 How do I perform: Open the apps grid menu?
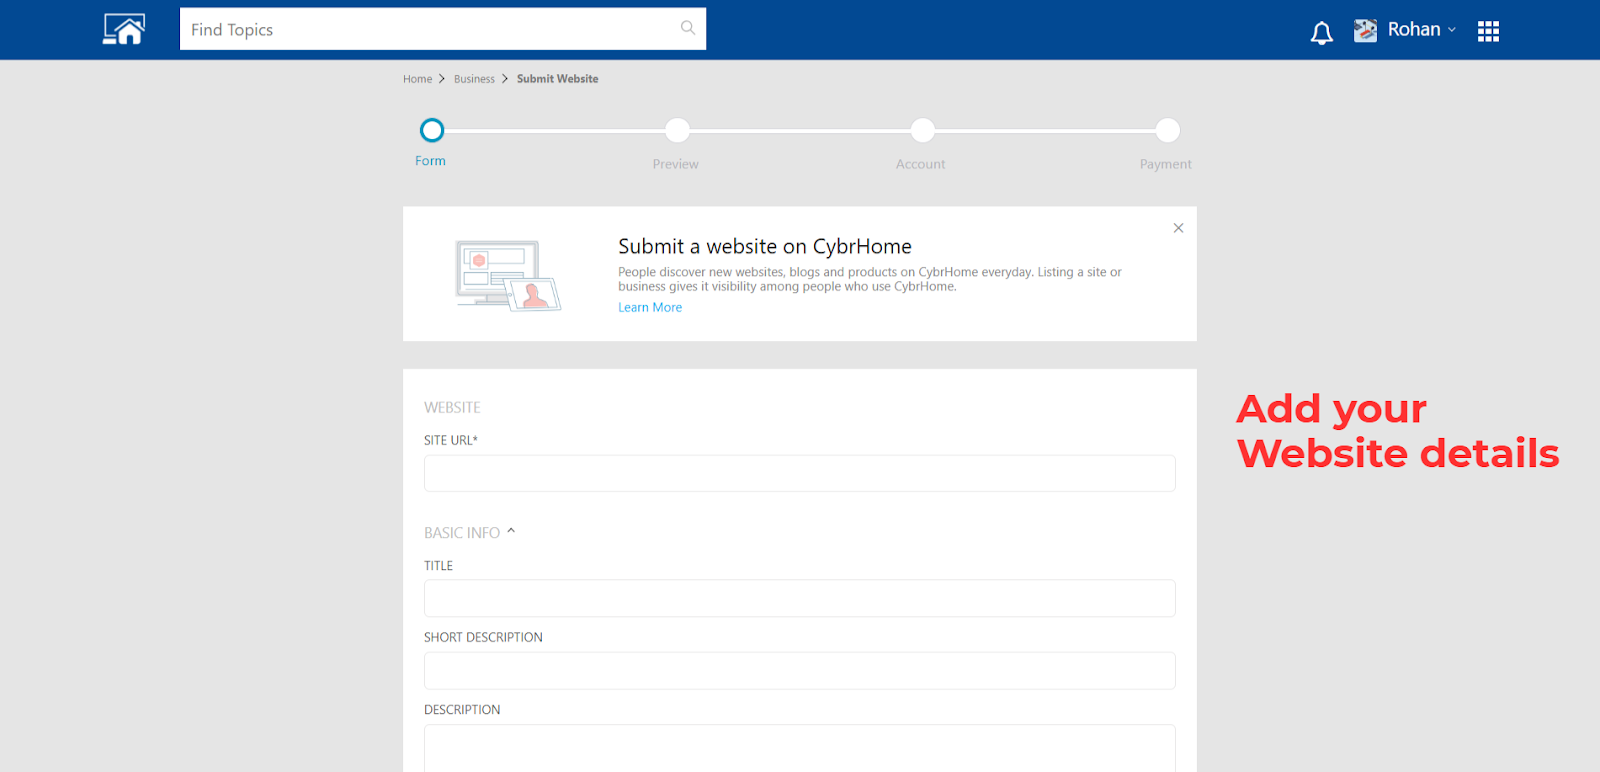[1488, 31]
